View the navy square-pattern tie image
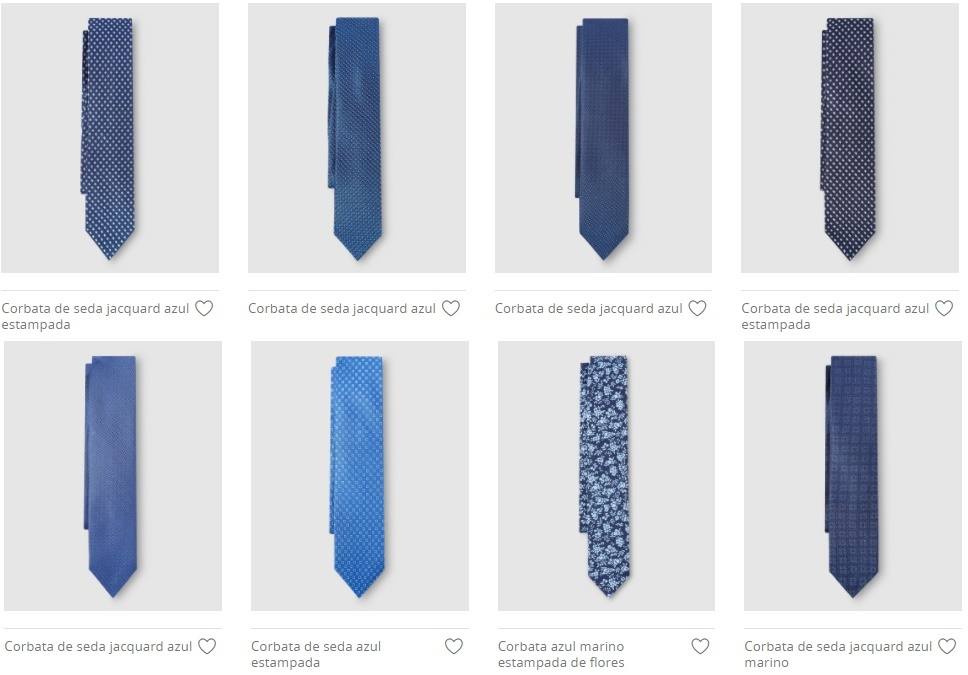The image size is (968, 675). click(x=853, y=476)
